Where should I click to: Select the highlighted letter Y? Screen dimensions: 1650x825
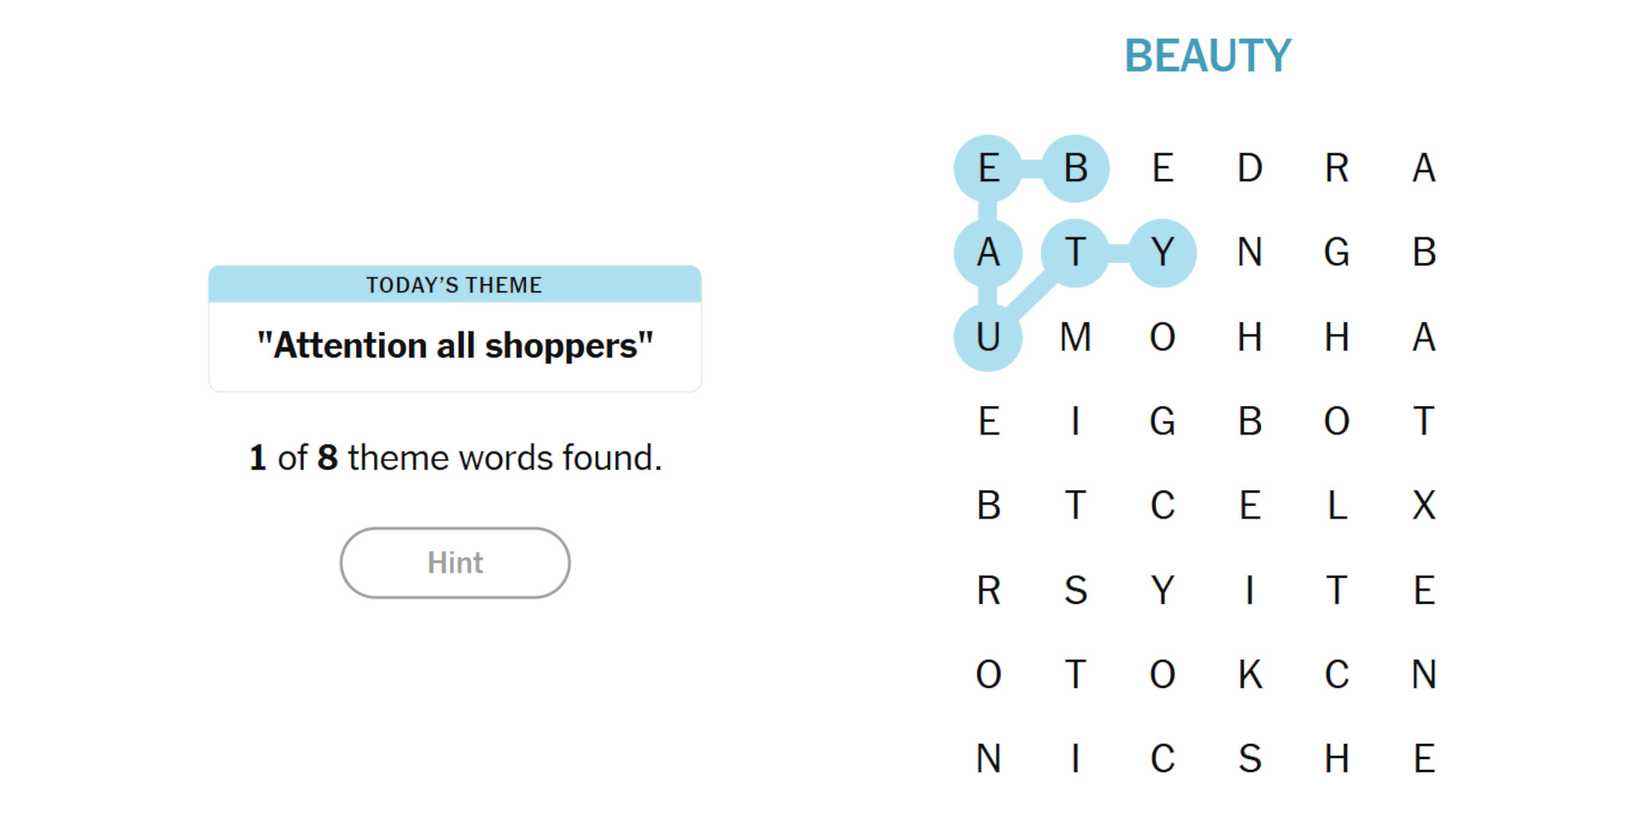[x=1162, y=253]
